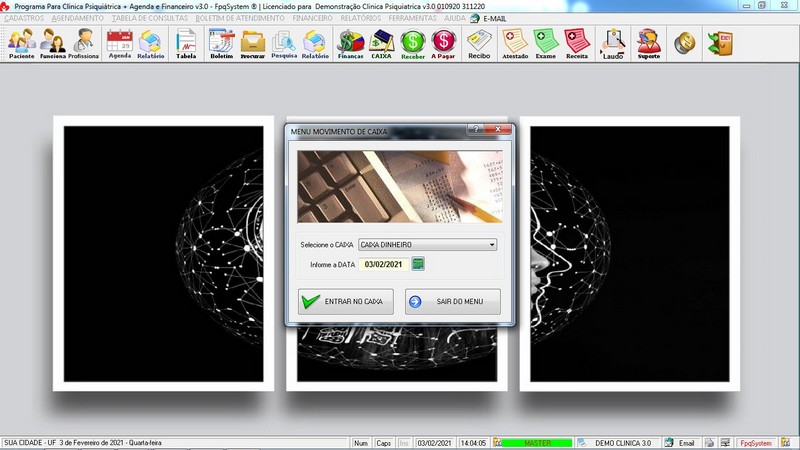Click the Exit door icon
The image size is (800, 450).
(x=720, y=43)
